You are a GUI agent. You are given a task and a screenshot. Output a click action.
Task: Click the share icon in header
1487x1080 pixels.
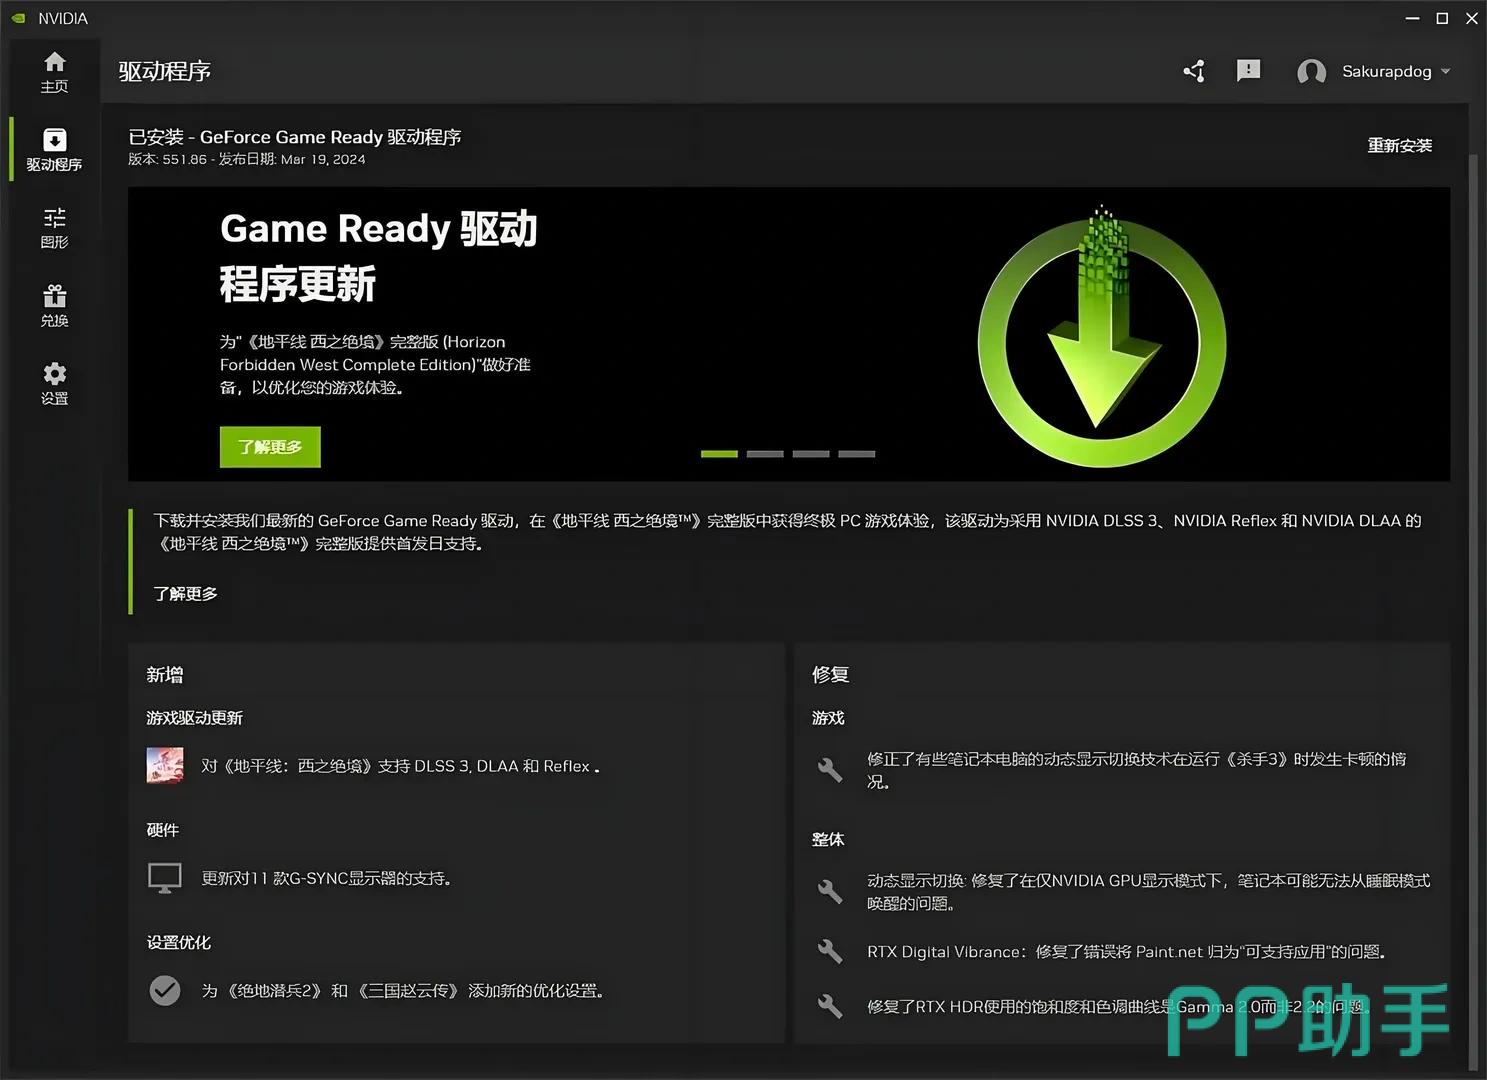click(x=1194, y=71)
